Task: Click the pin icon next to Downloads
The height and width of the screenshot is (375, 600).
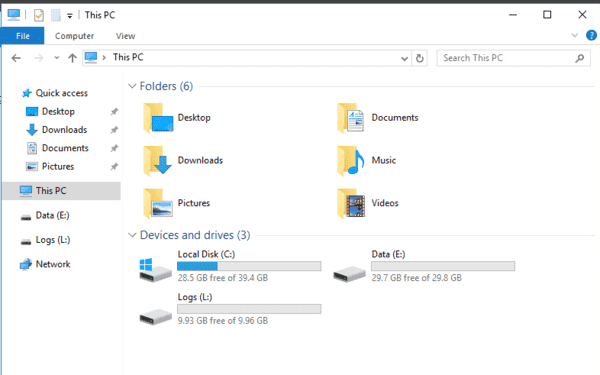Action: (114, 130)
